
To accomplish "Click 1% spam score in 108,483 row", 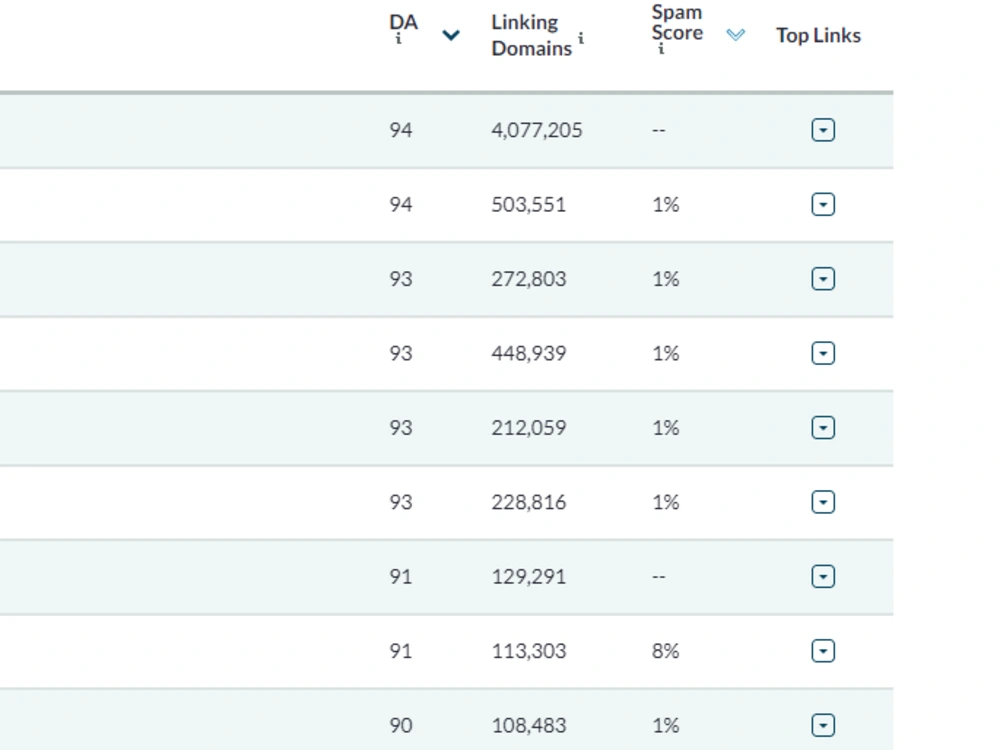I will coord(665,725).
